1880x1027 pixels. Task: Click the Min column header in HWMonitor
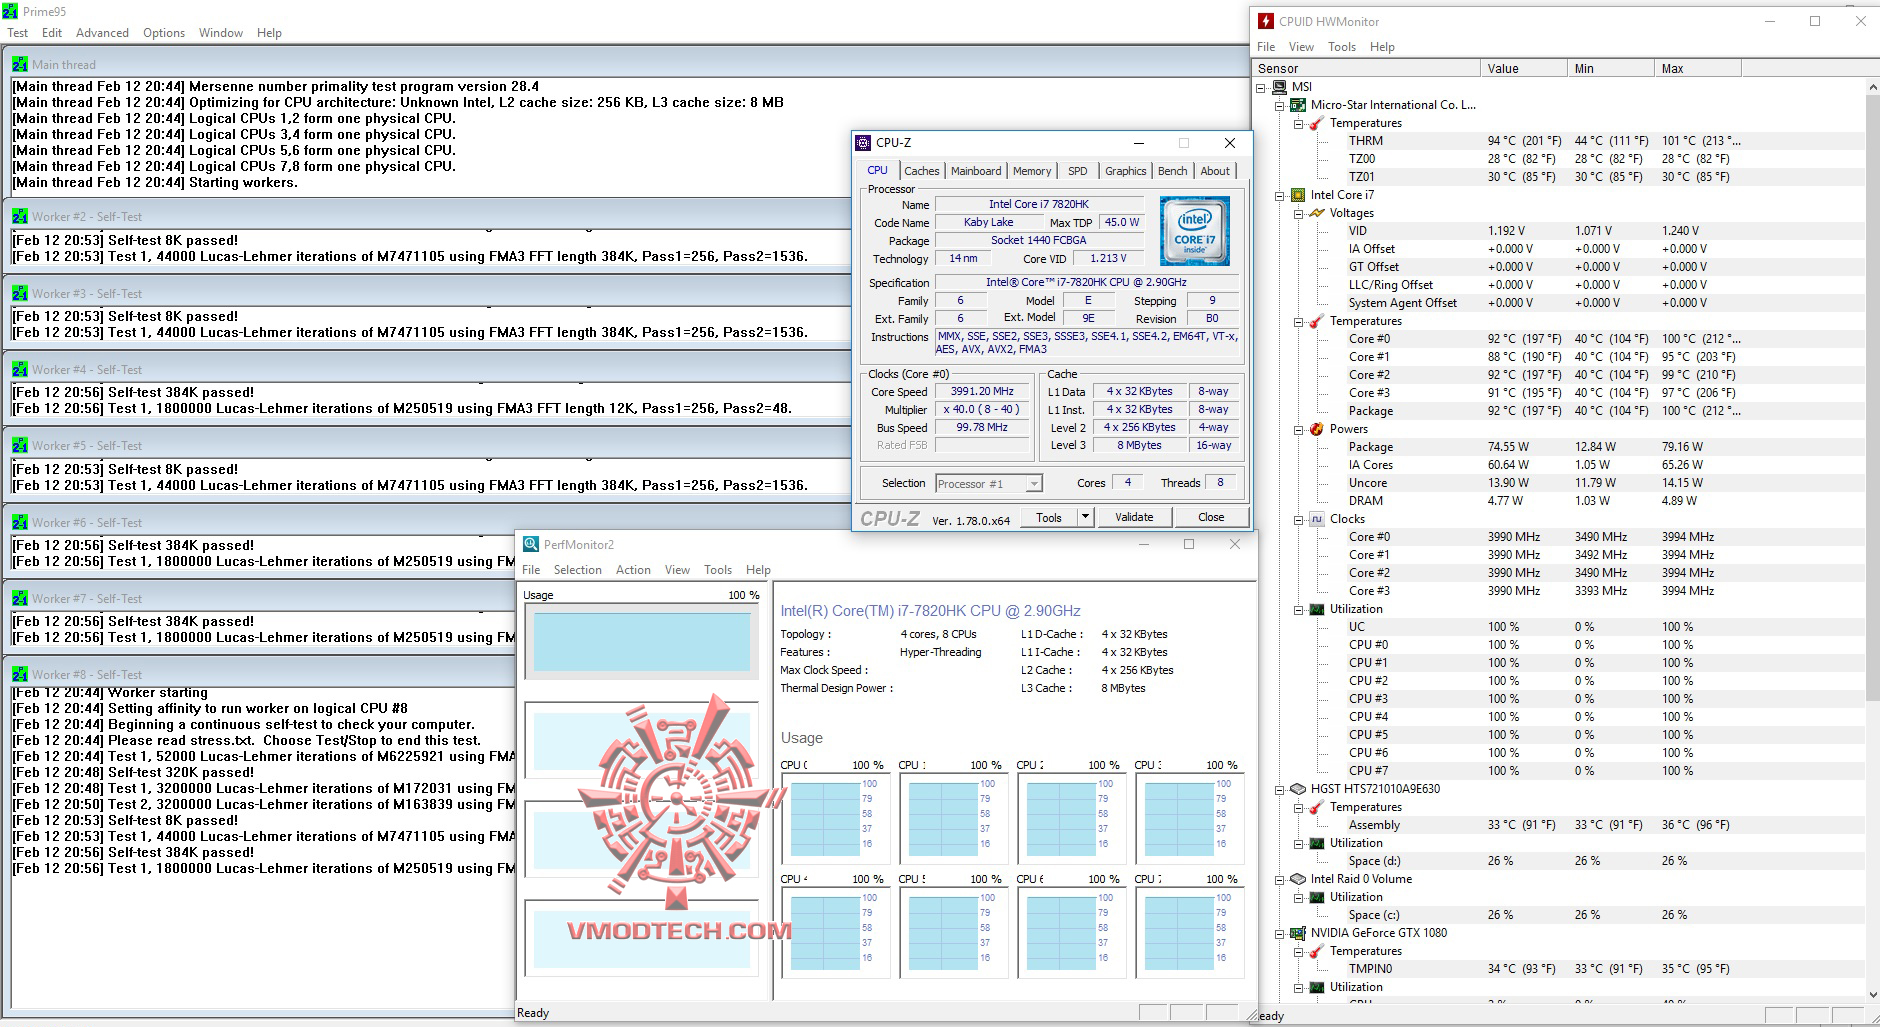tap(1610, 69)
